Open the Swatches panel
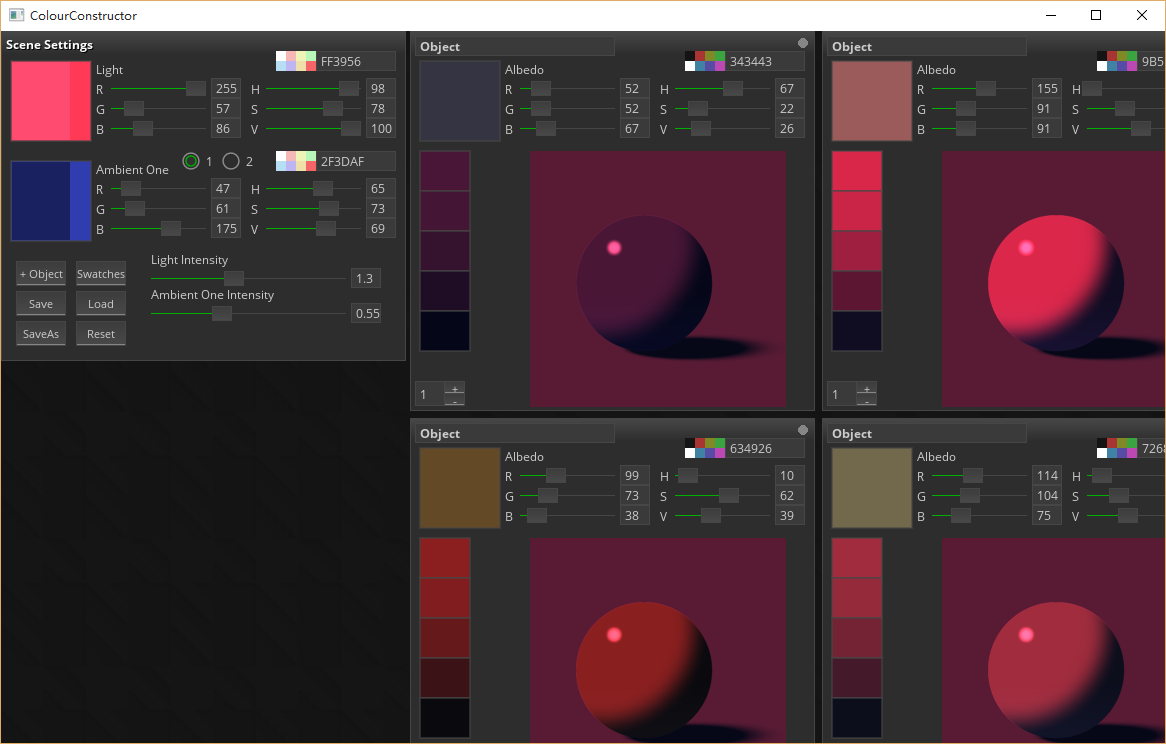Viewport: 1166px width, 744px height. [101, 274]
